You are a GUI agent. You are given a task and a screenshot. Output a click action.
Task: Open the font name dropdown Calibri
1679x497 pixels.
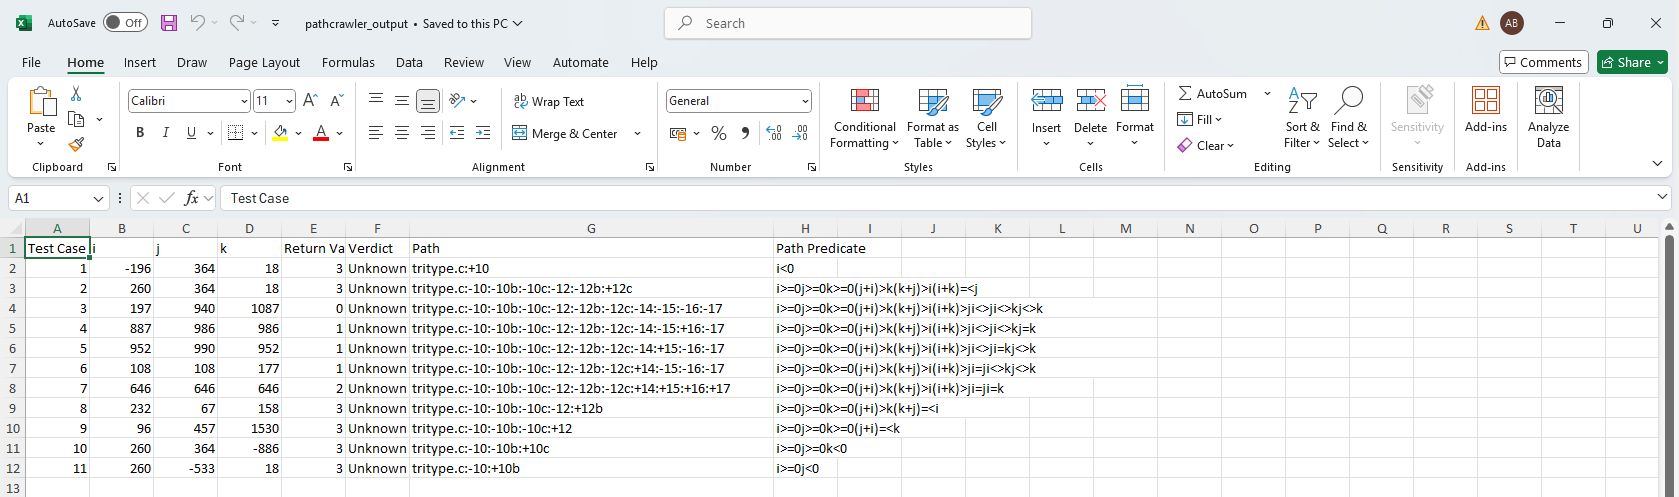(x=244, y=101)
